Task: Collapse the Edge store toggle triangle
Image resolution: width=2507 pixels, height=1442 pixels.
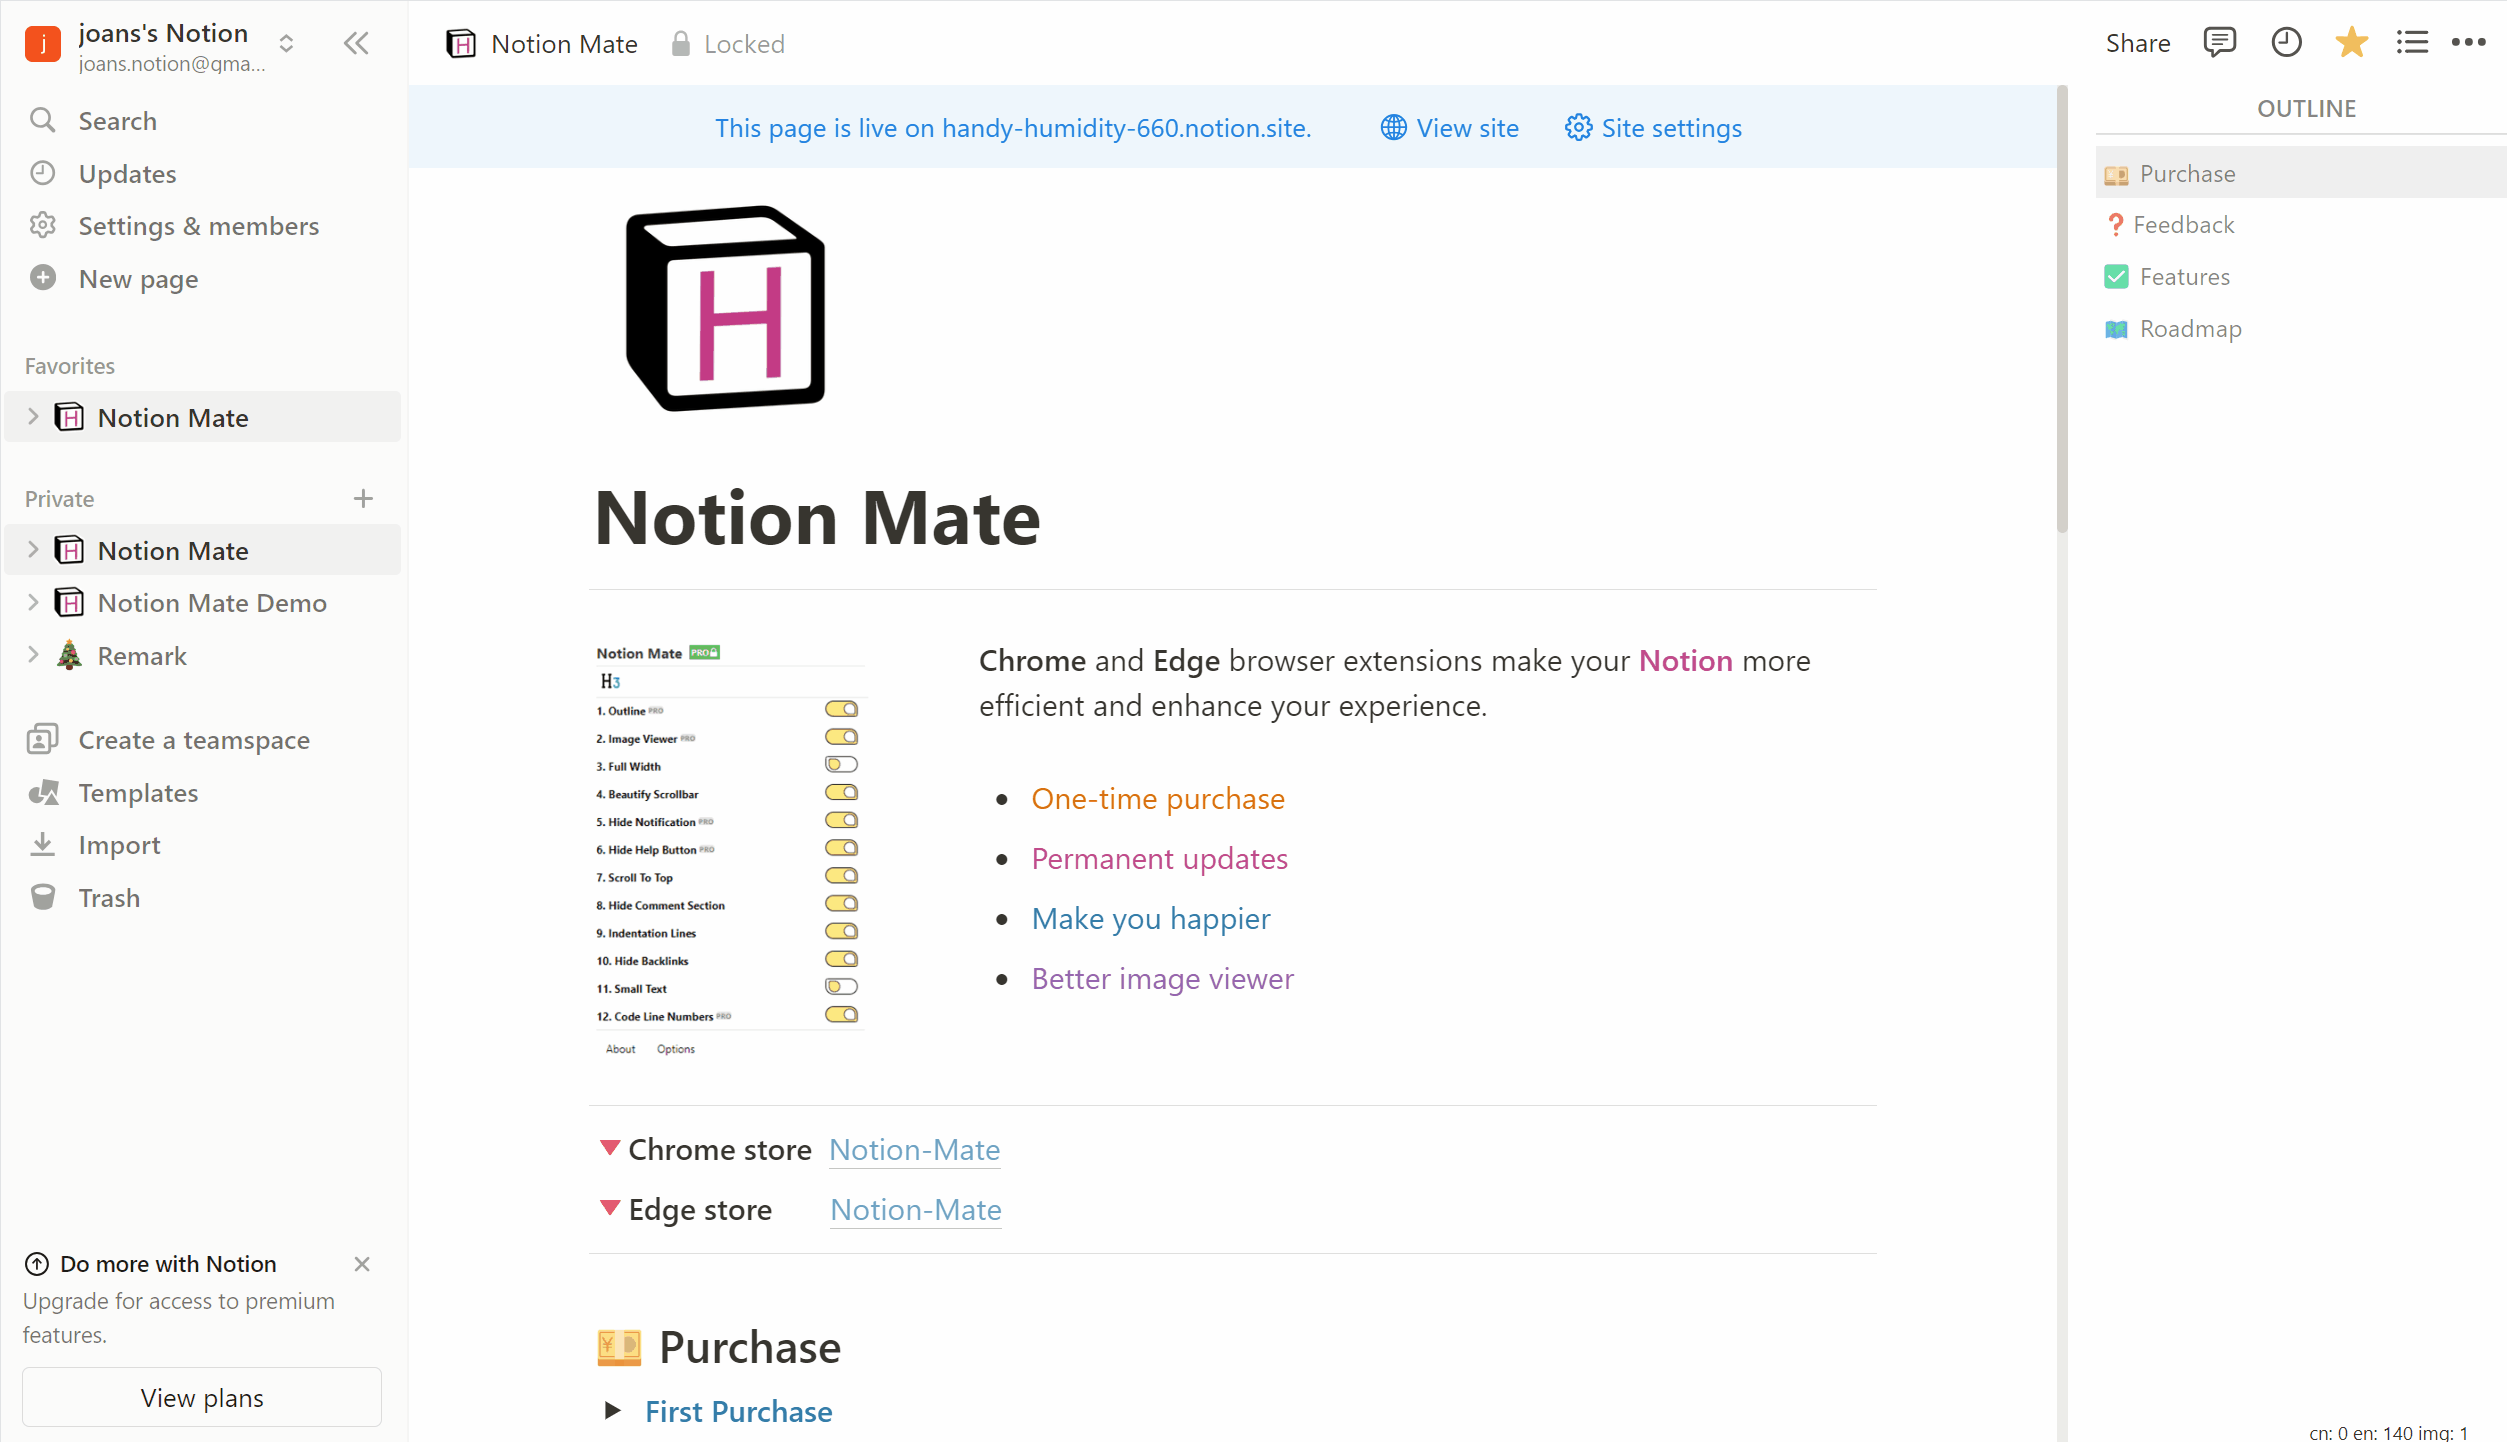Action: click(x=609, y=1208)
